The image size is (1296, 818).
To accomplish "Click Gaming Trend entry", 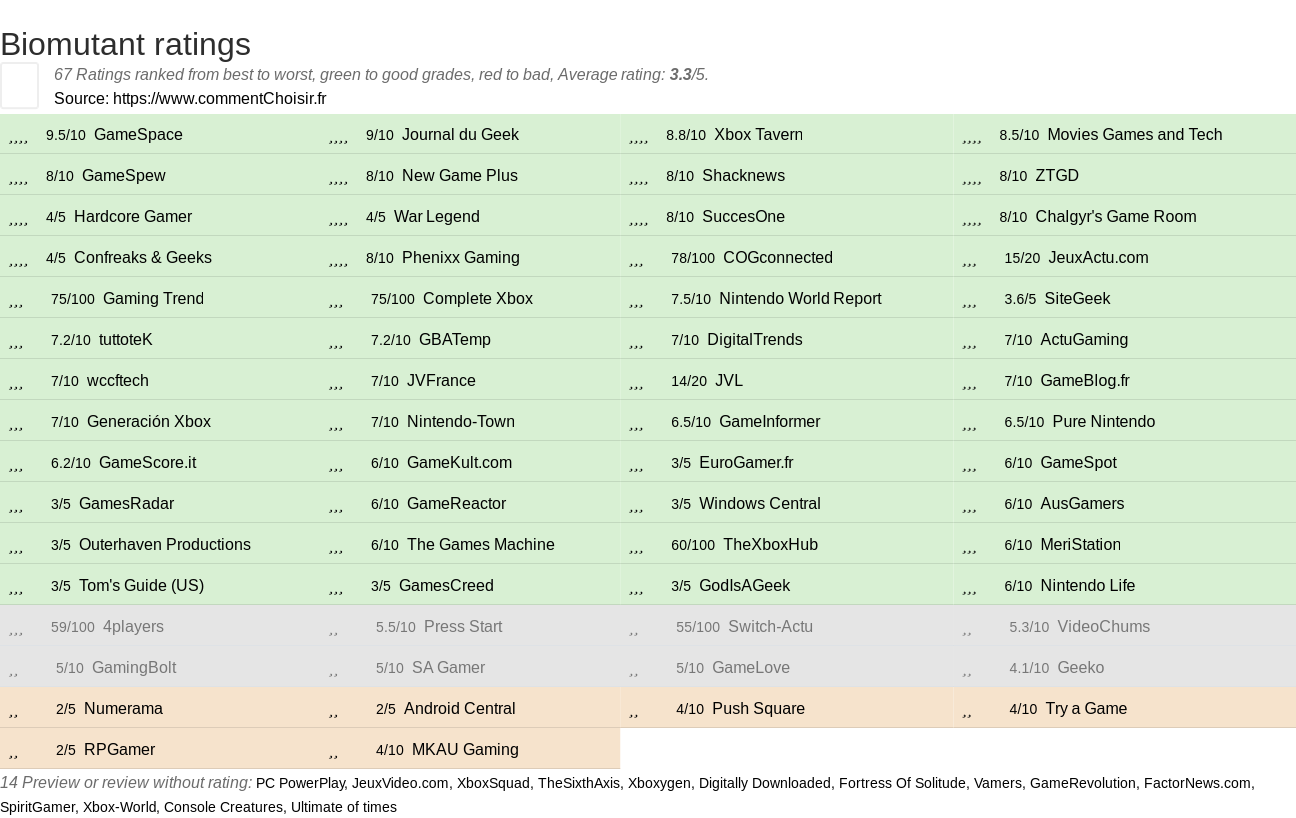I will 153,298.
